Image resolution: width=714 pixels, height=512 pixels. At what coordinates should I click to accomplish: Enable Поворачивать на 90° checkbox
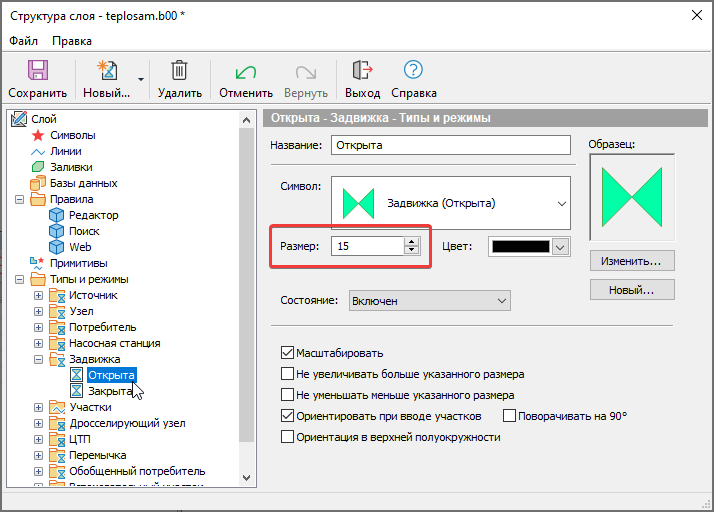(509, 416)
